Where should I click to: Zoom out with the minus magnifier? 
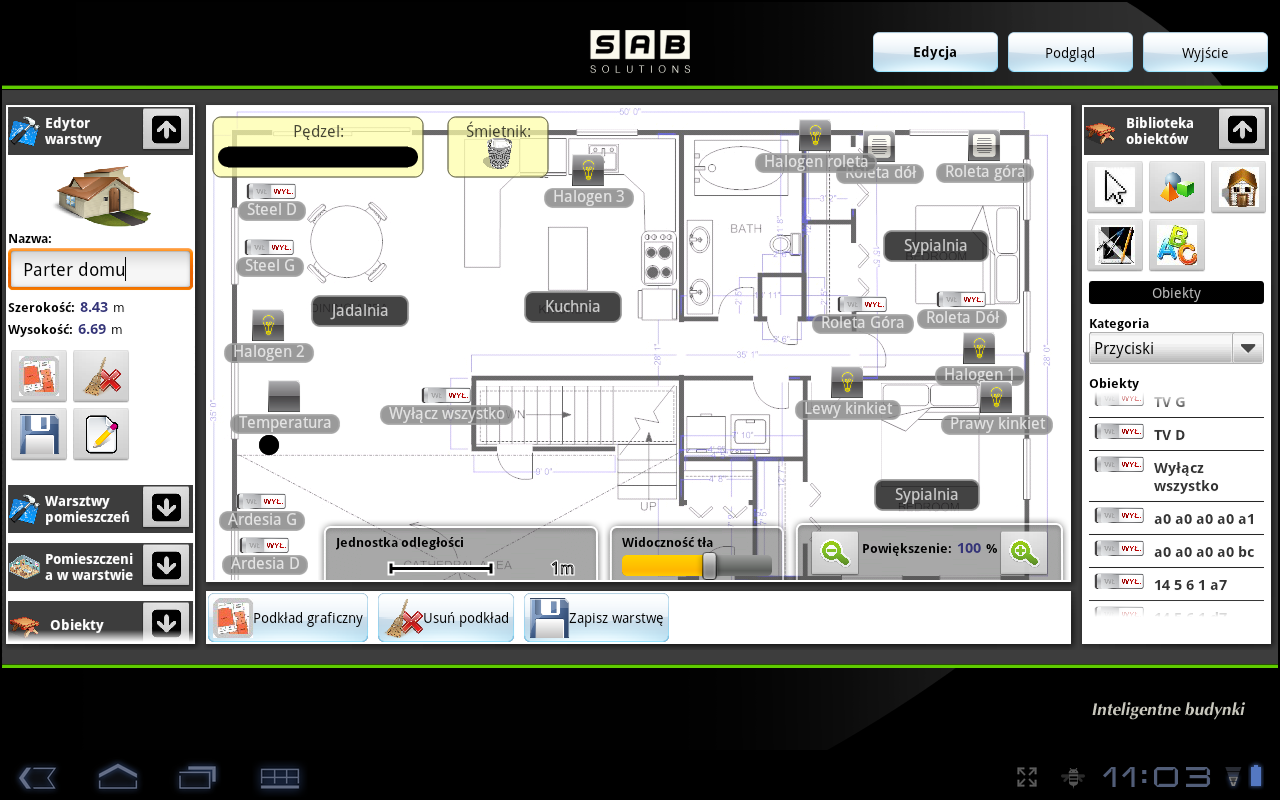tap(835, 552)
